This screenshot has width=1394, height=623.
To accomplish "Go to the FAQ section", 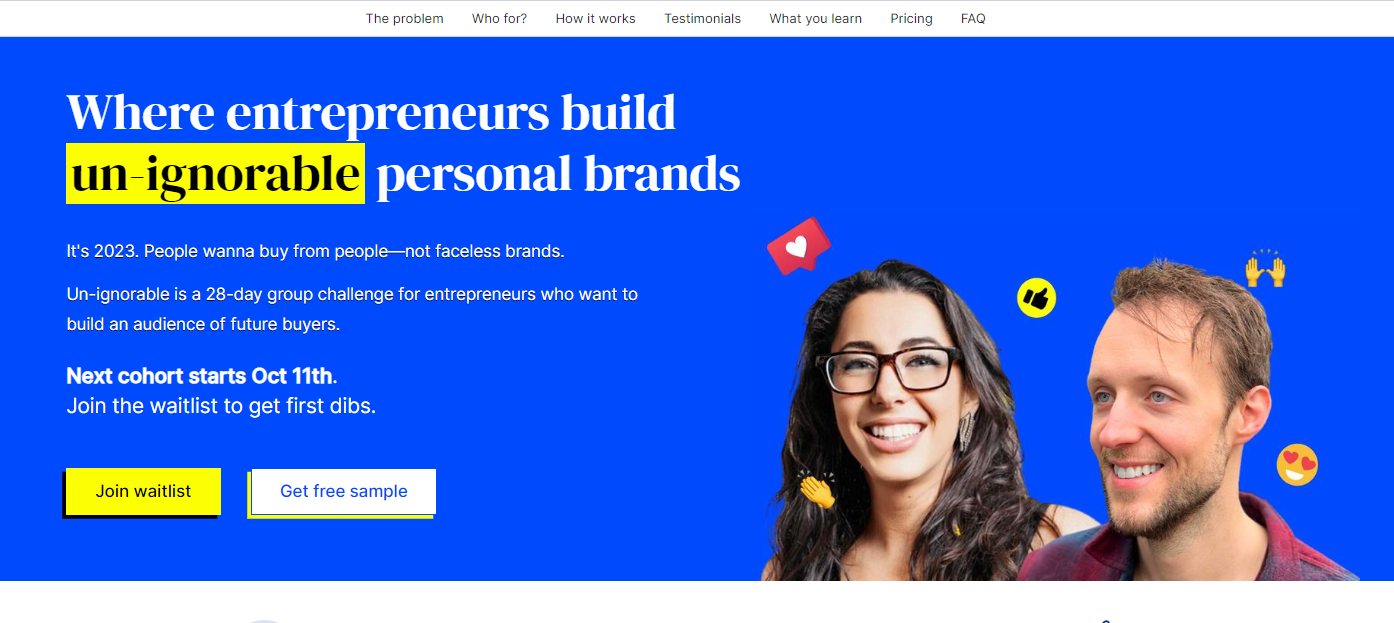I will click(x=973, y=18).
